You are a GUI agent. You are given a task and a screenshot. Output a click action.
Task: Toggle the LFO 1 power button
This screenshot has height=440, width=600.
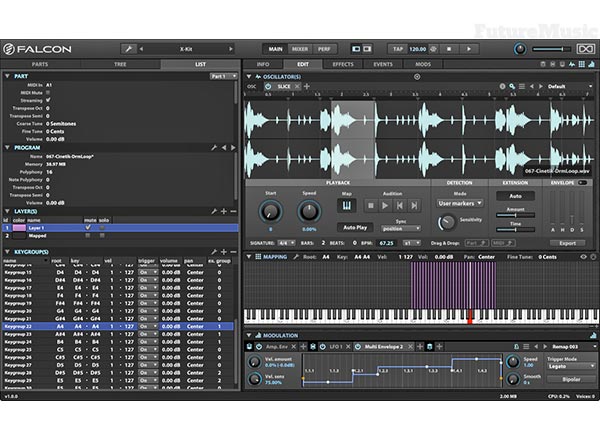(x=323, y=347)
